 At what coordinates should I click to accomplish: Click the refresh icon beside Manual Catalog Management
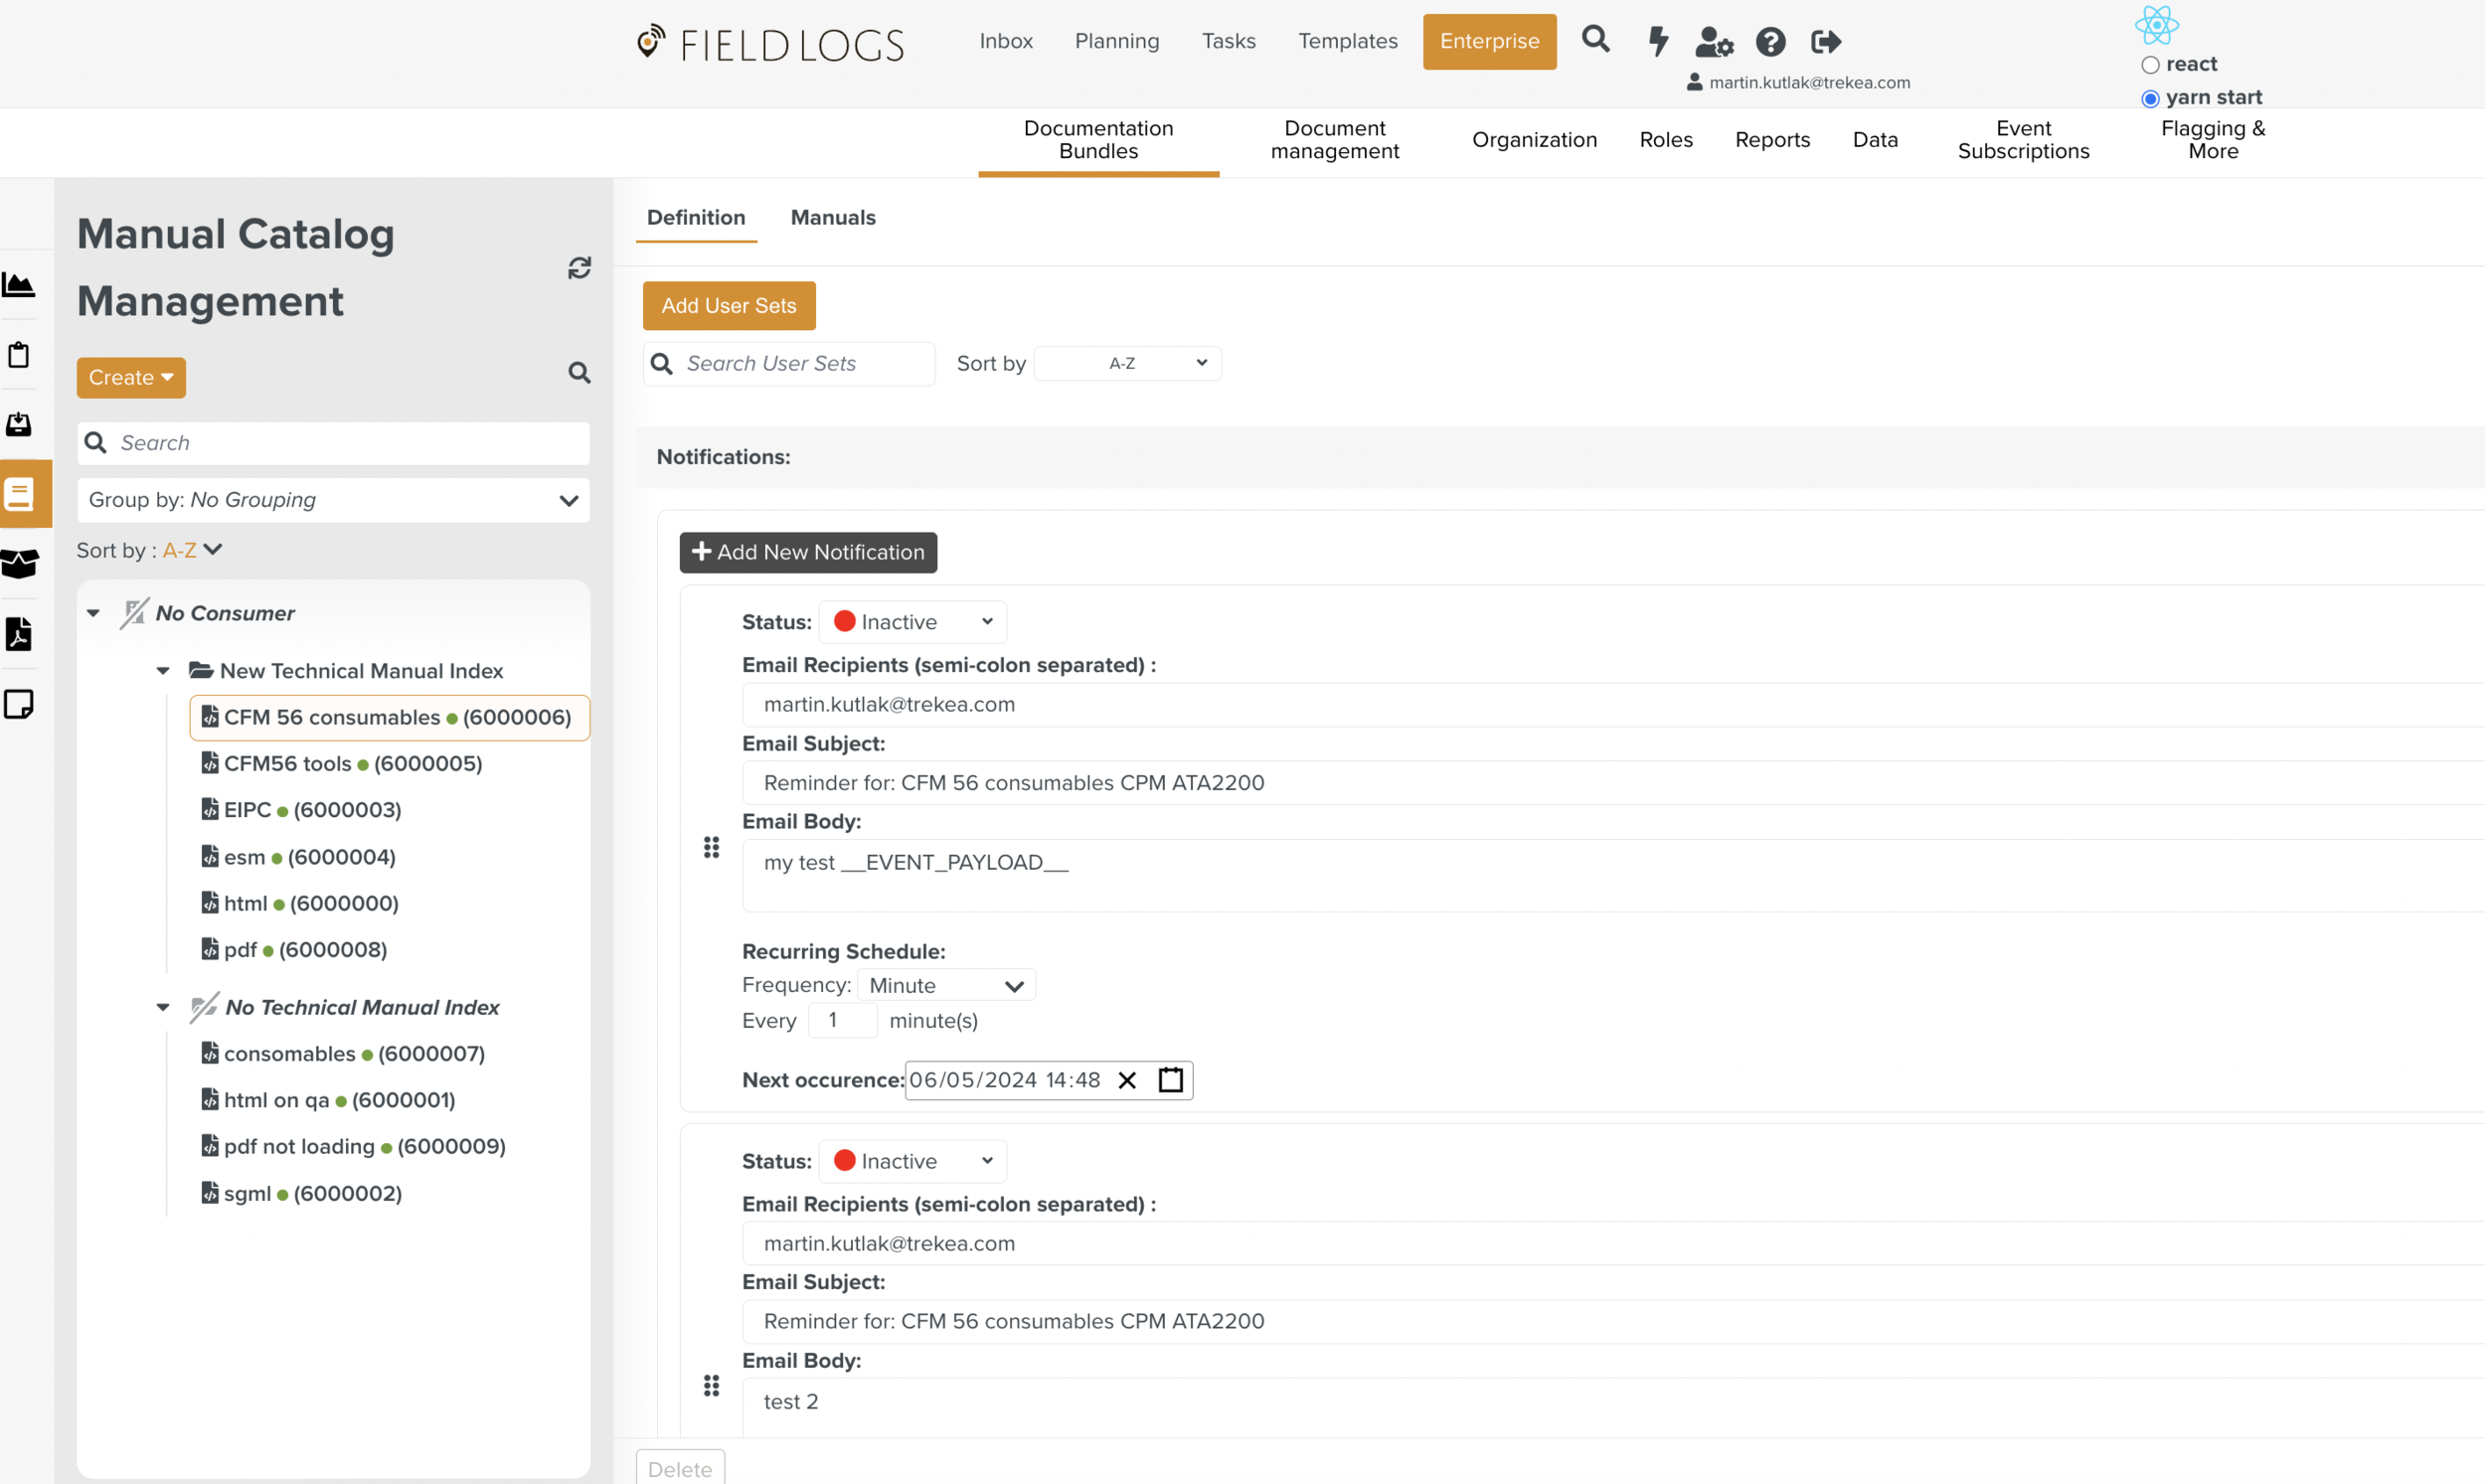pyautogui.click(x=579, y=268)
